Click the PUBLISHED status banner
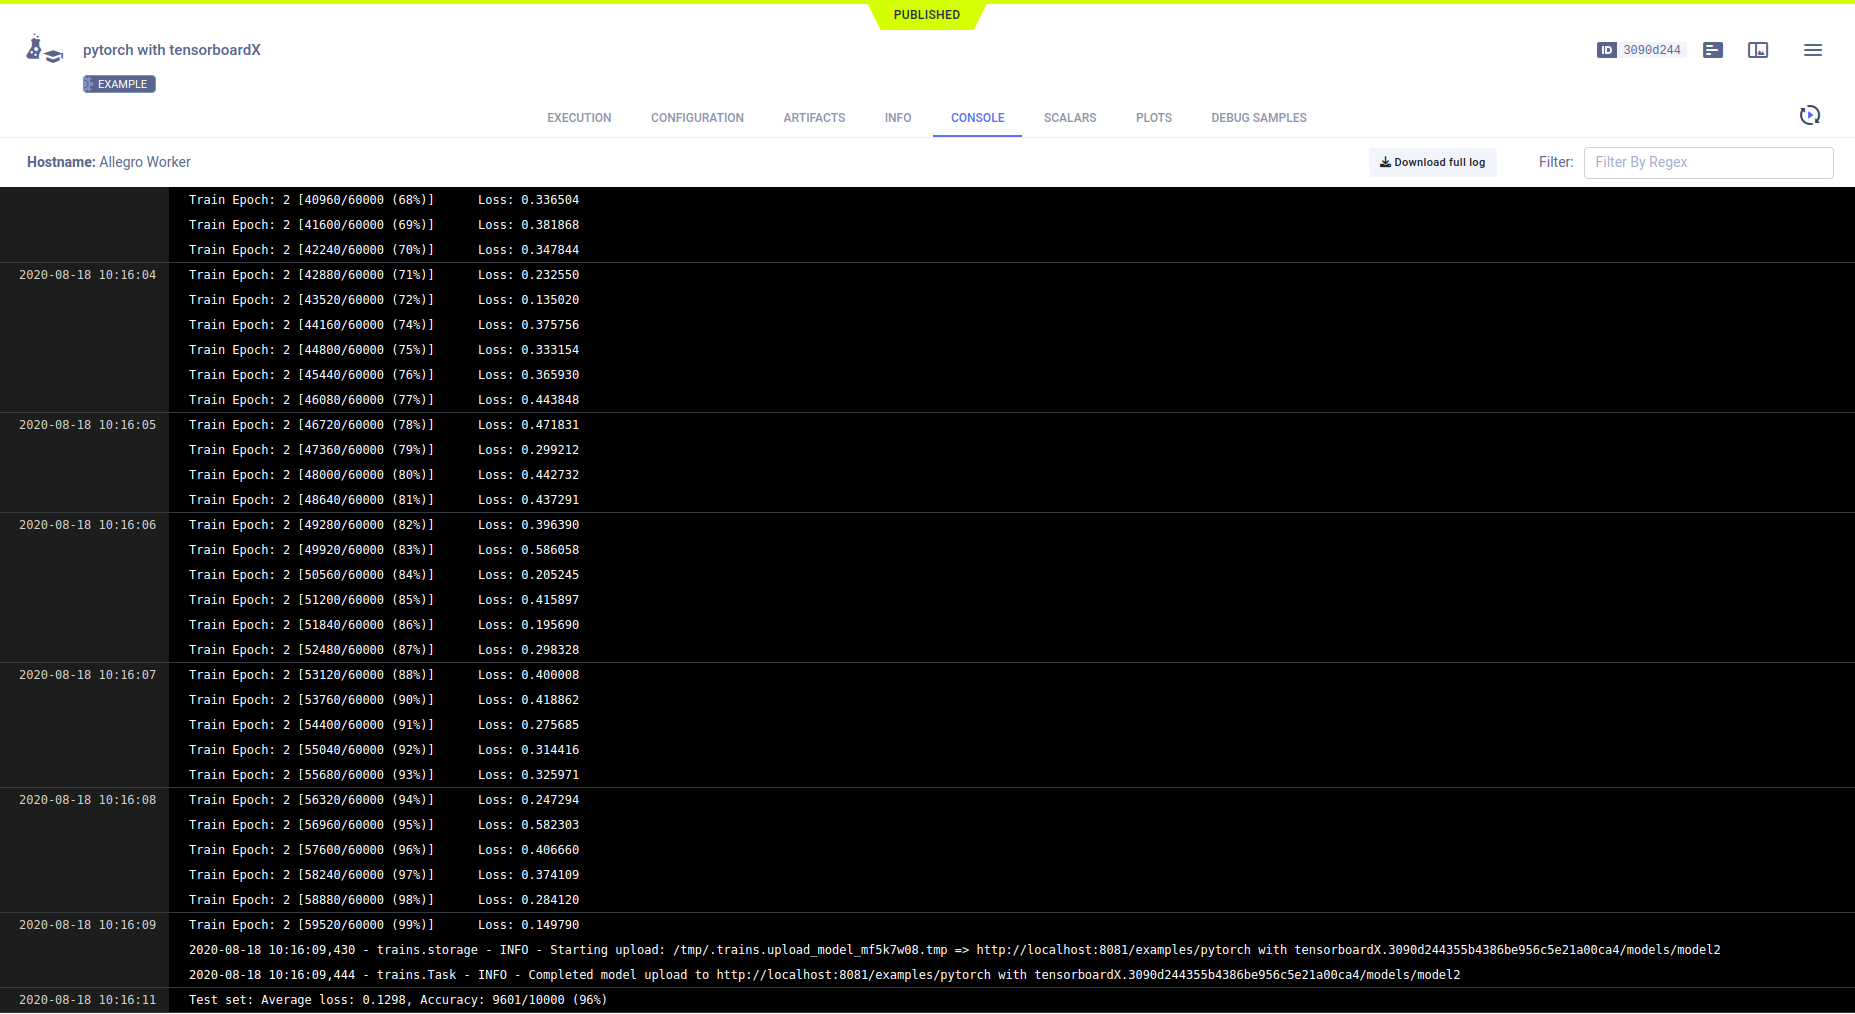The height and width of the screenshot is (1014, 1855). click(x=926, y=15)
